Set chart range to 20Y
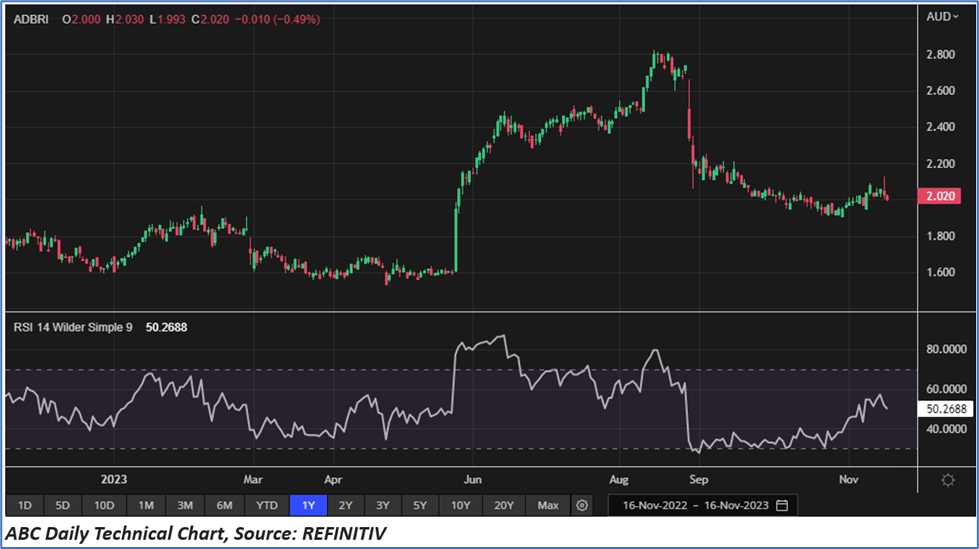Image resolution: width=979 pixels, height=549 pixels. tap(504, 505)
